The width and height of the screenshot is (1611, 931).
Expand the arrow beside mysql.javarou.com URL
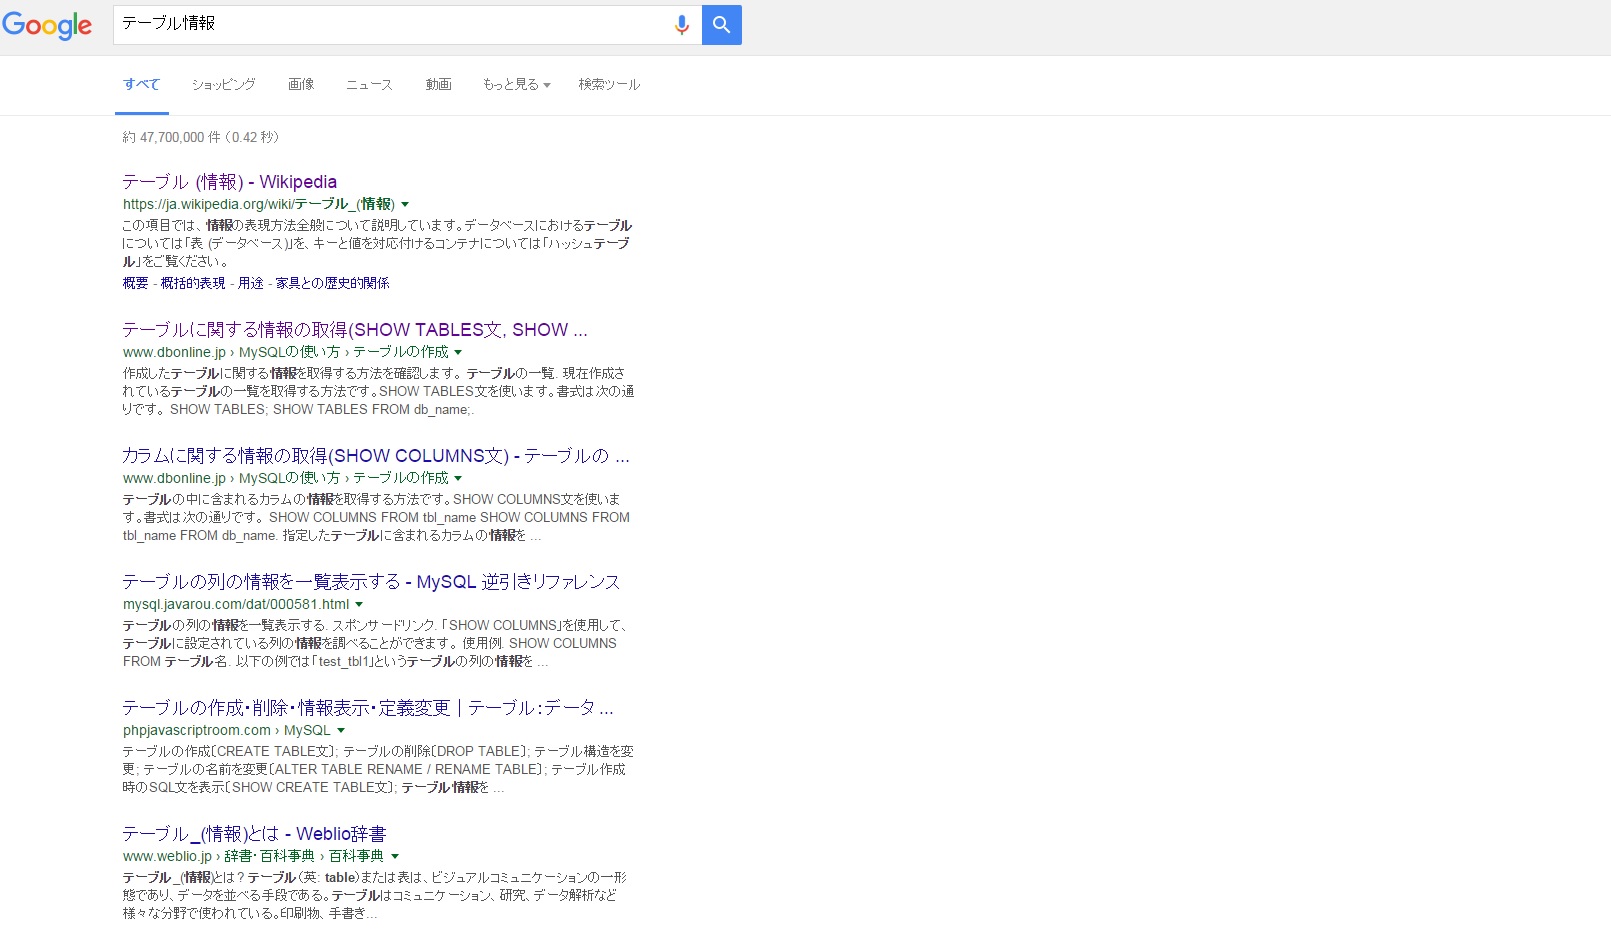[x=359, y=604]
